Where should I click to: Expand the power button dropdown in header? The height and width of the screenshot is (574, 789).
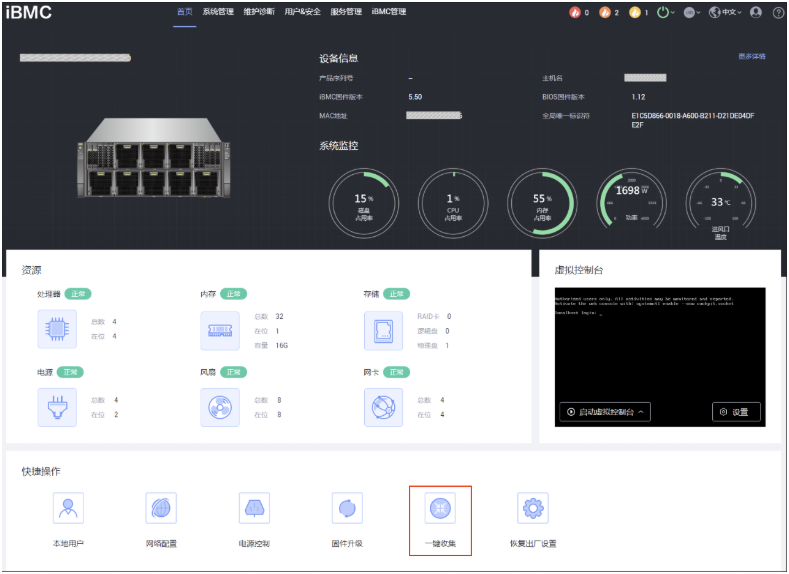coord(666,13)
